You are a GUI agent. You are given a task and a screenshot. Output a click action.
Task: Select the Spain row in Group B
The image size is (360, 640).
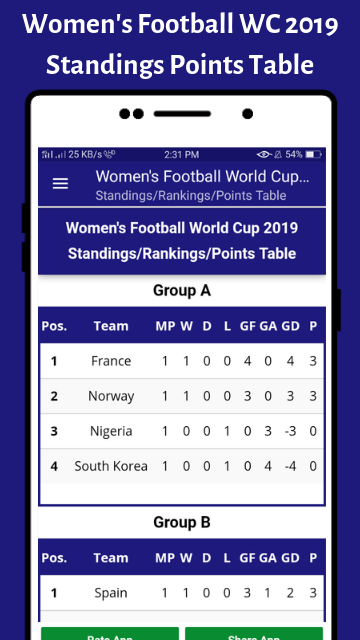coord(182,593)
